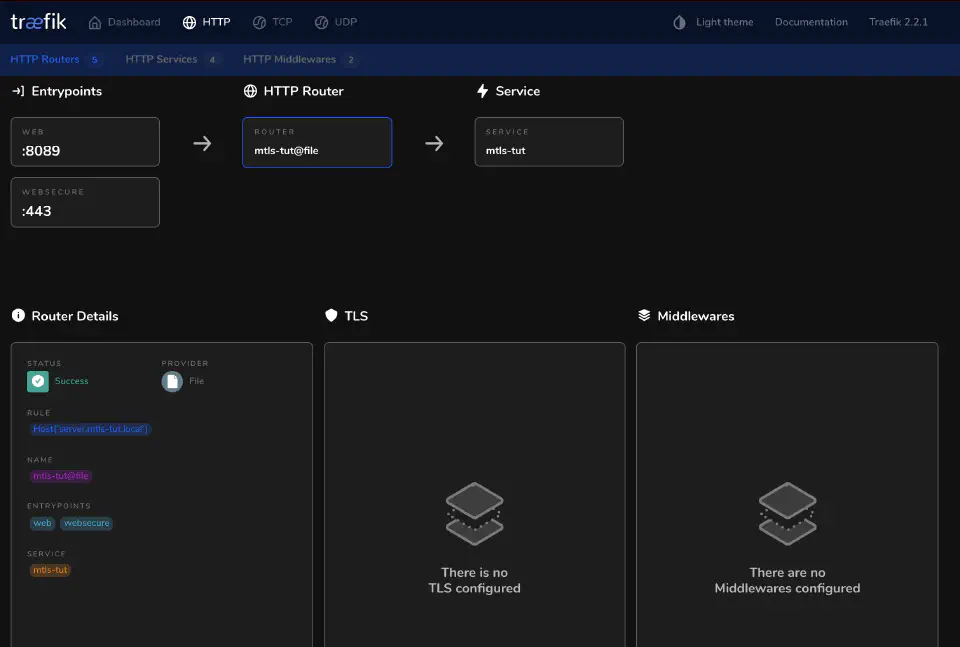Click the TLS shield icon

pyautogui.click(x=331, y=315)
